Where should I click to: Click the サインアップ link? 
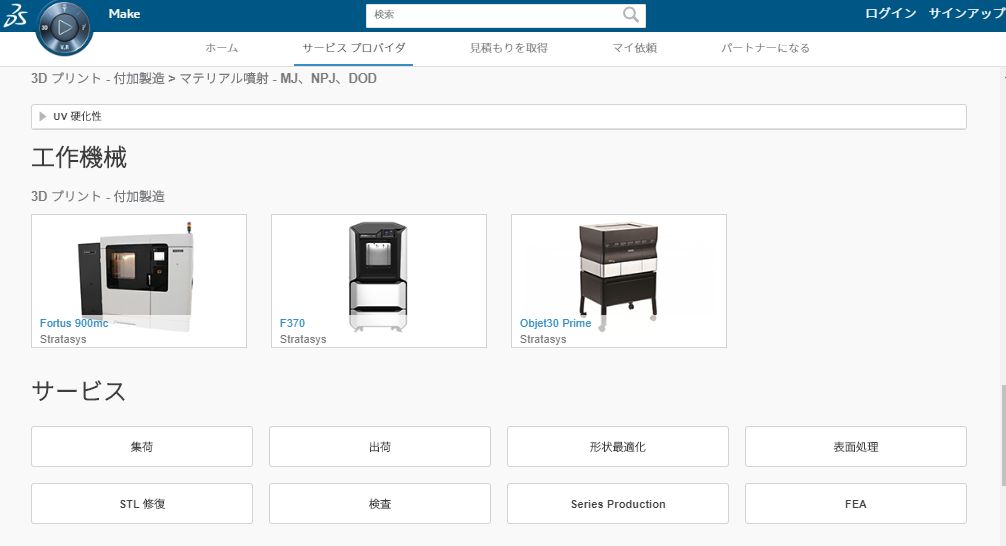967,13
